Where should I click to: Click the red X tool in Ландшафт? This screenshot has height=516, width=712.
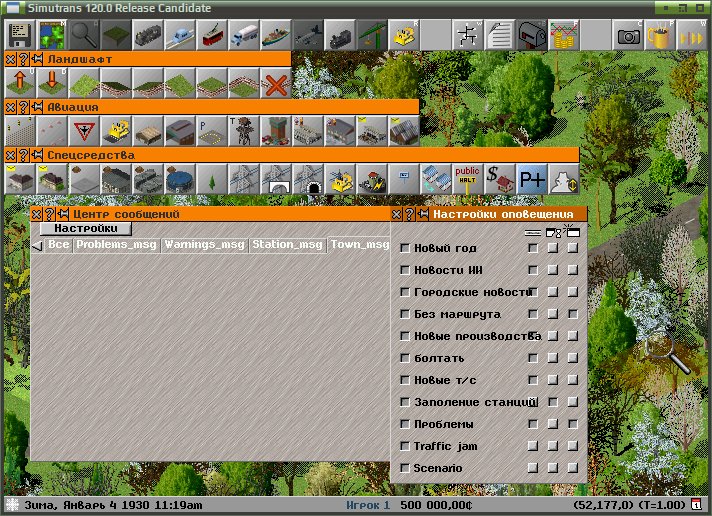click(276, 83)
